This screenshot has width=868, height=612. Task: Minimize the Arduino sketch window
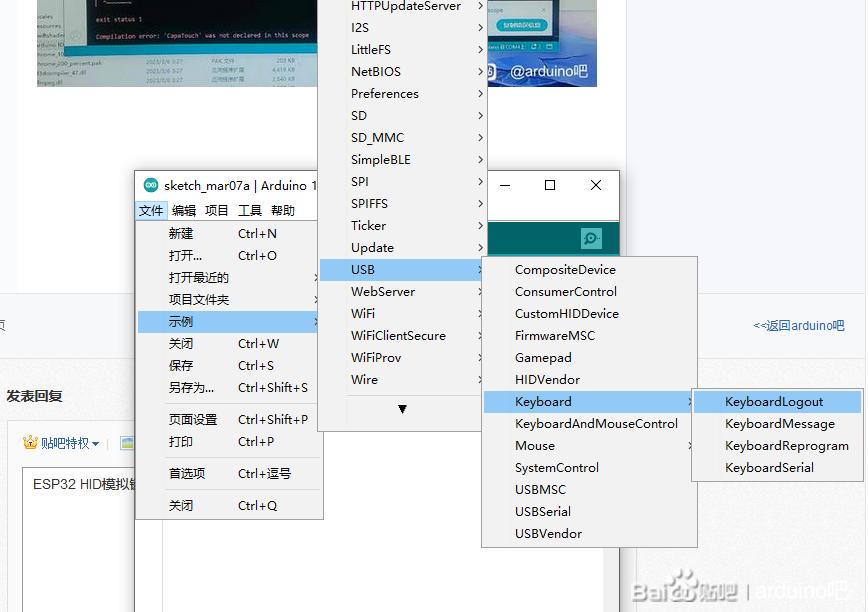point(505,185)
